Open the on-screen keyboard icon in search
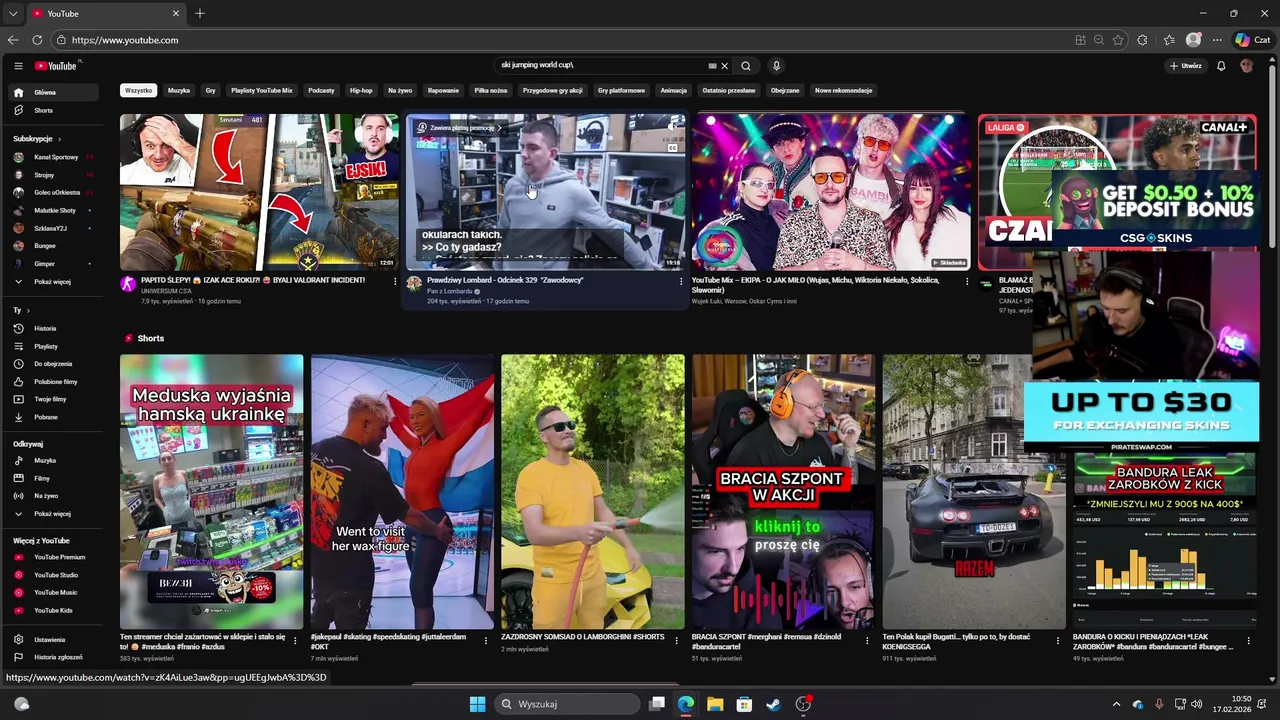1280x720 pixels. click(x=712, y=66)
